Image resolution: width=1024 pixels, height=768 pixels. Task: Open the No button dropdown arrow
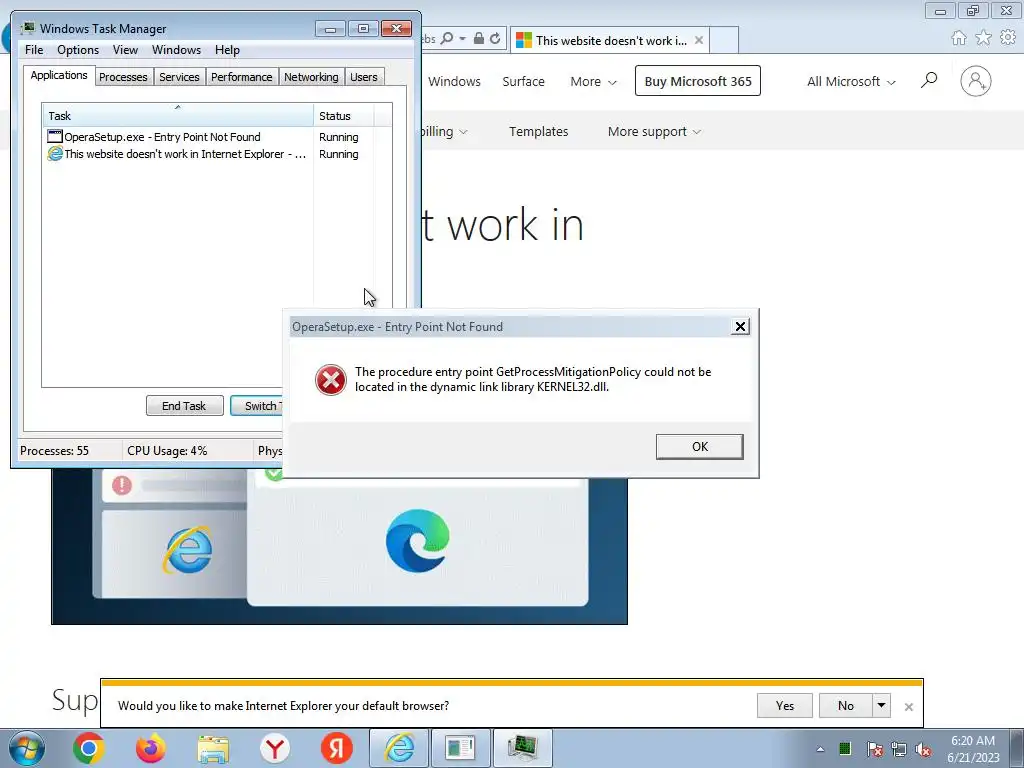click(x=881, y=705)
